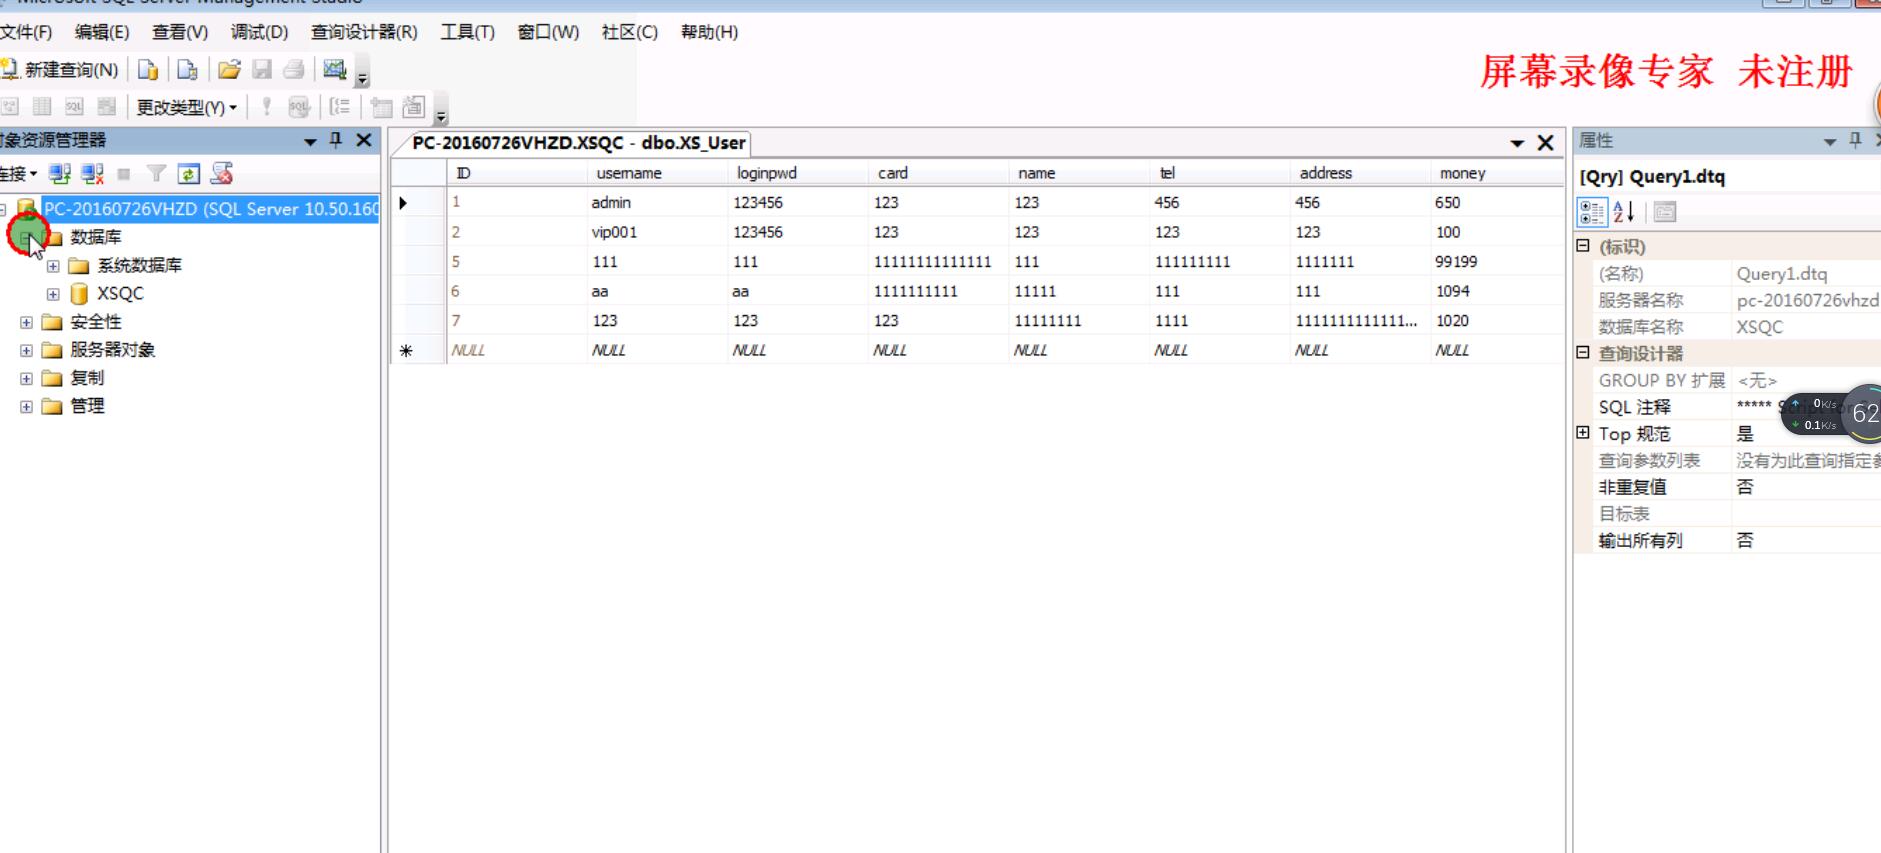Open the 窗口(W) menu
The height and width of the screenshot is (853, 1881).
pos(548,32)
